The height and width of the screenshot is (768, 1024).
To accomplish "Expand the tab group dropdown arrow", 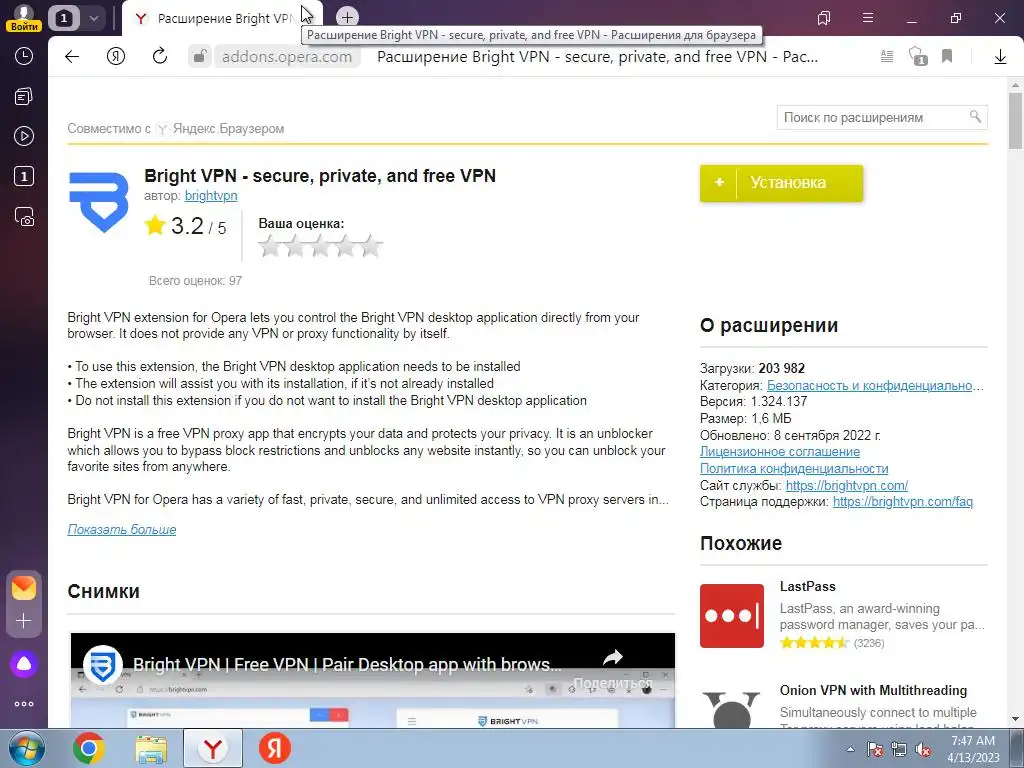I will click(x=93, y=18).
